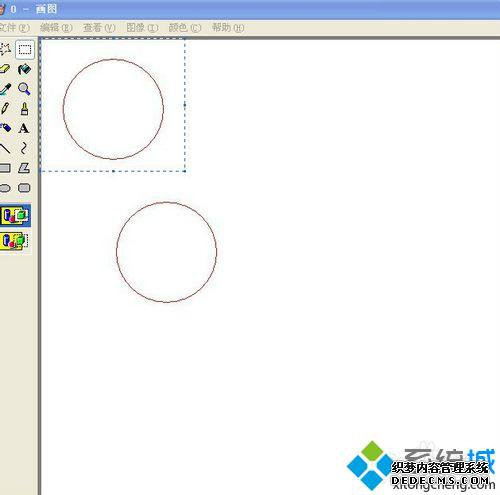Select the Polygon shape tool
This screenshot has height=495, width=500.
point(24,168)
